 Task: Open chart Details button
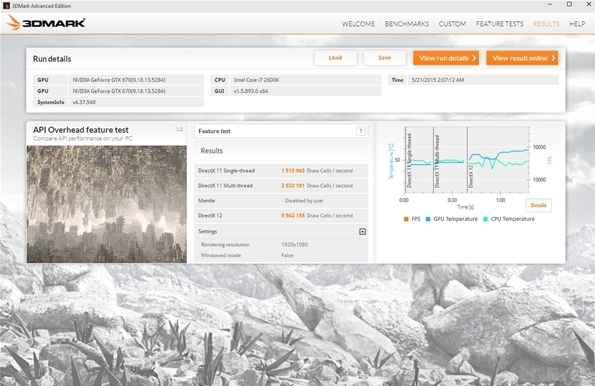538,205
